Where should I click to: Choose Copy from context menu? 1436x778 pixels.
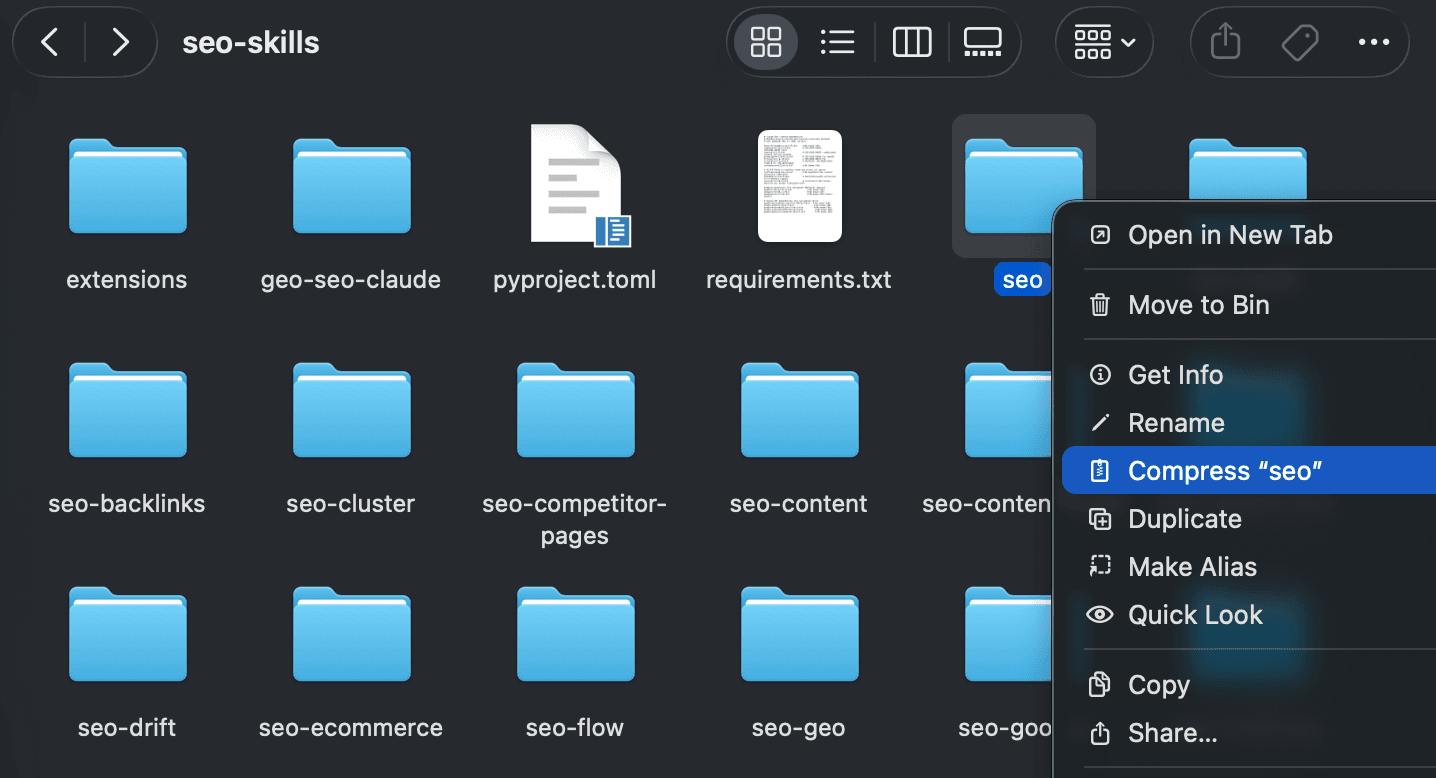click(1248, 685)
